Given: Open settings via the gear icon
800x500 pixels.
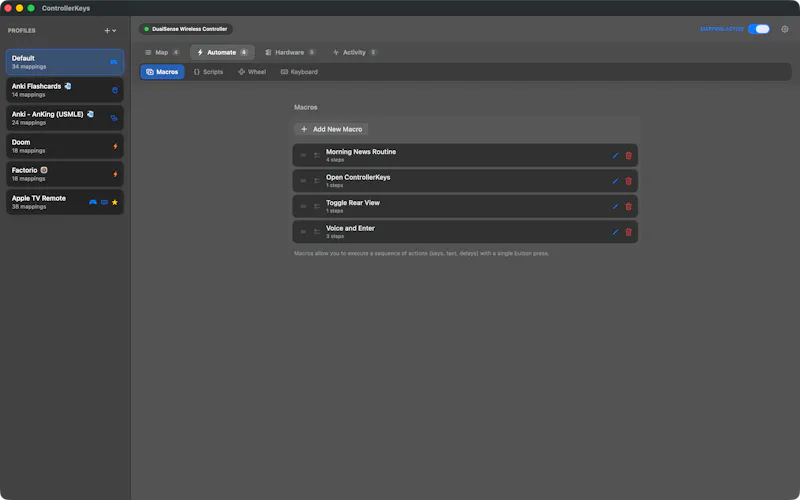Looking at the screenshot, I should [785, 29].
